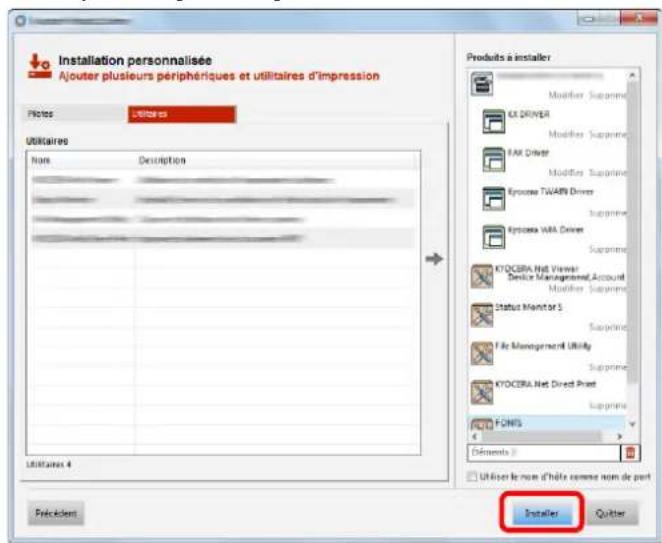Click Modifier under KX DRIVER

566,134
